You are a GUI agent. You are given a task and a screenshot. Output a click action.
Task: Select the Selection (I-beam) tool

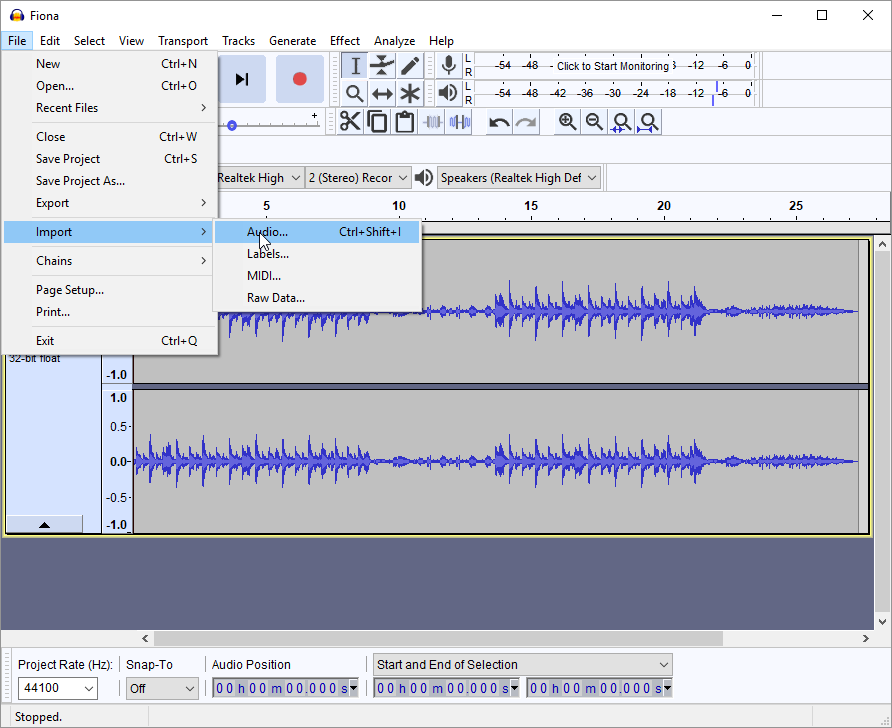tap(354, 66)
